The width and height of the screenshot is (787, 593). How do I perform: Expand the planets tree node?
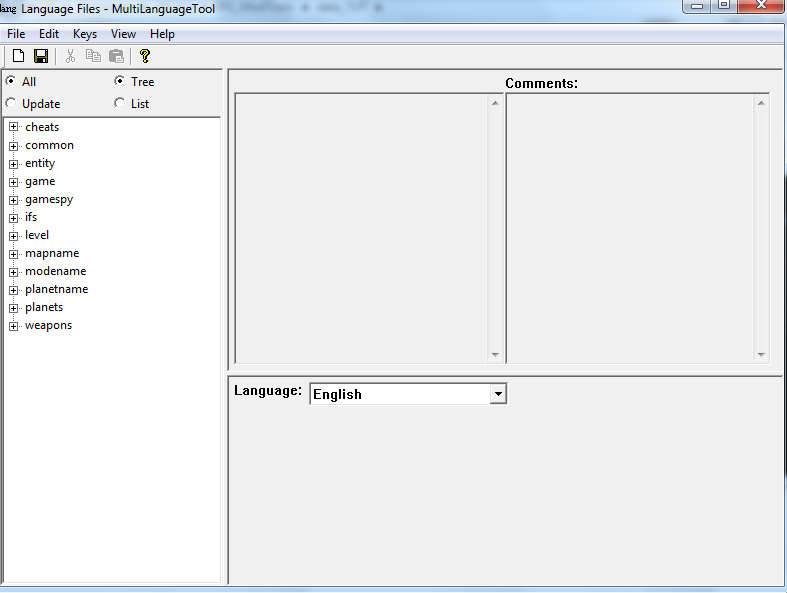click(14, 308)
